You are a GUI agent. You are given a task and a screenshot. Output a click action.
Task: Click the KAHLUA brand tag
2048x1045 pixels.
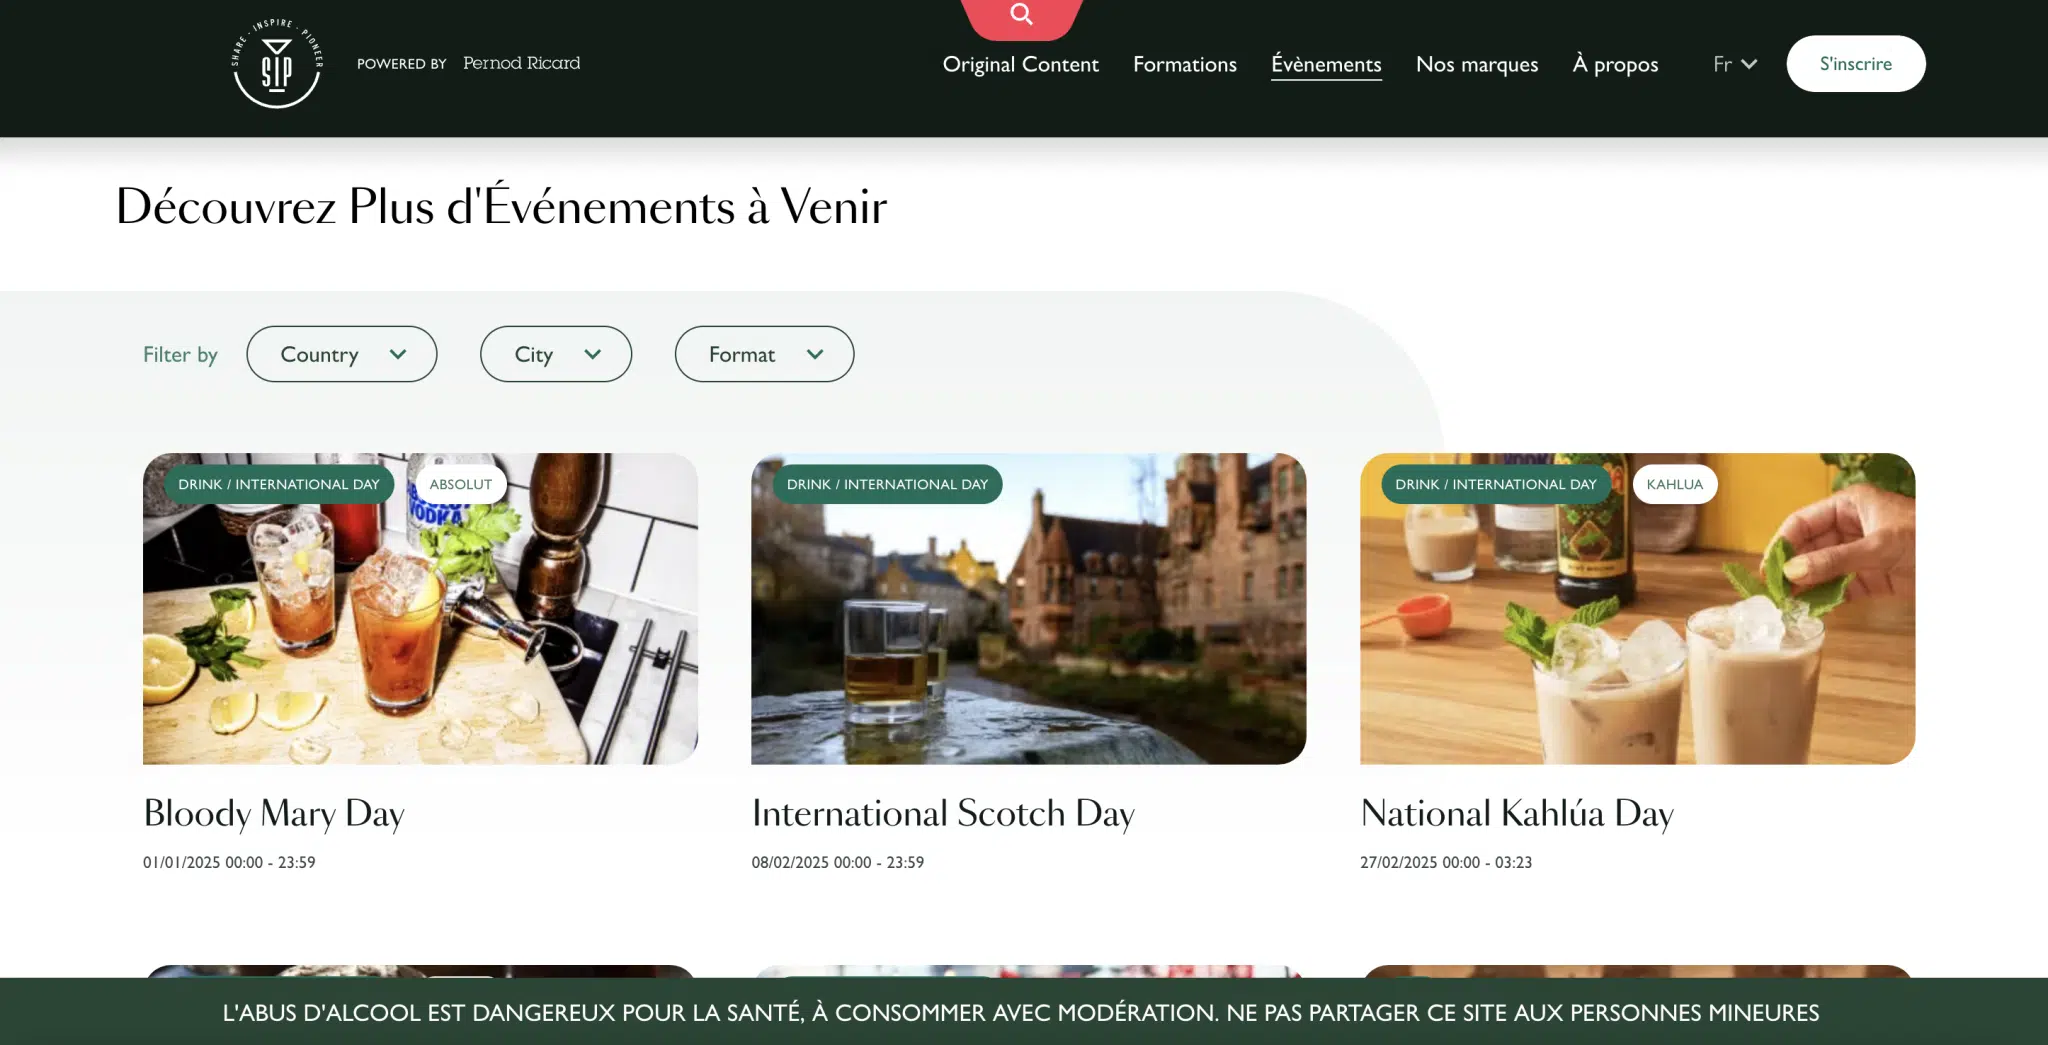tap(1674, 484)
